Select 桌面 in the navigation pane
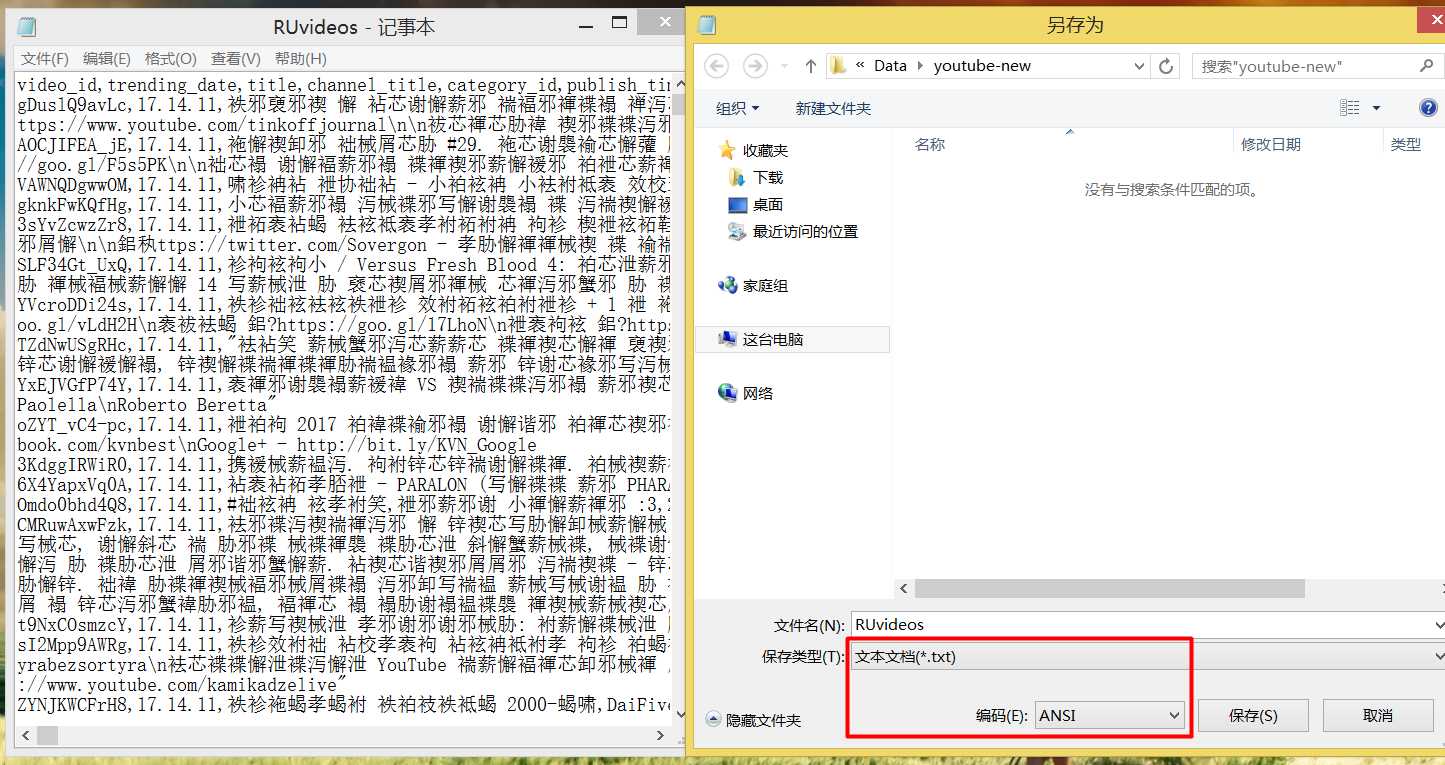Viewport: 1445px width, 765px height. [768, 204]
